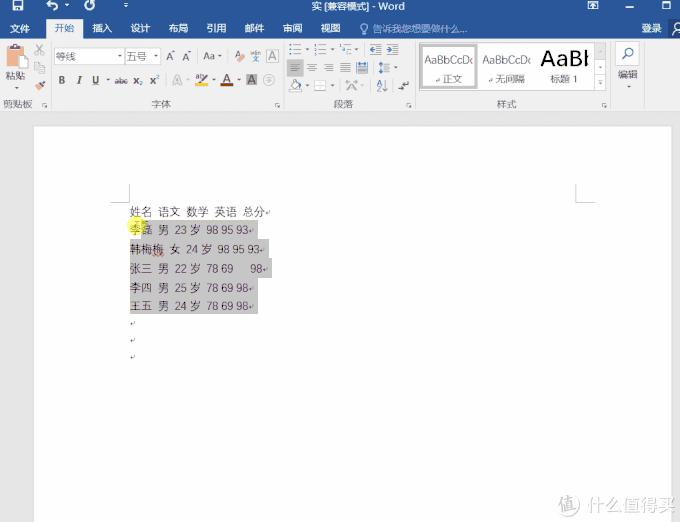Cut selection with the scissors icon
This screenshot has height=522, width=680.
[39, 50]
